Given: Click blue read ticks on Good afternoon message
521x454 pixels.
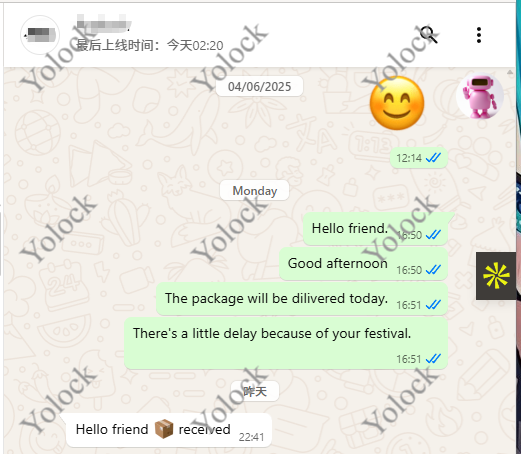Looking at the screenshot, I should (434, 269).
